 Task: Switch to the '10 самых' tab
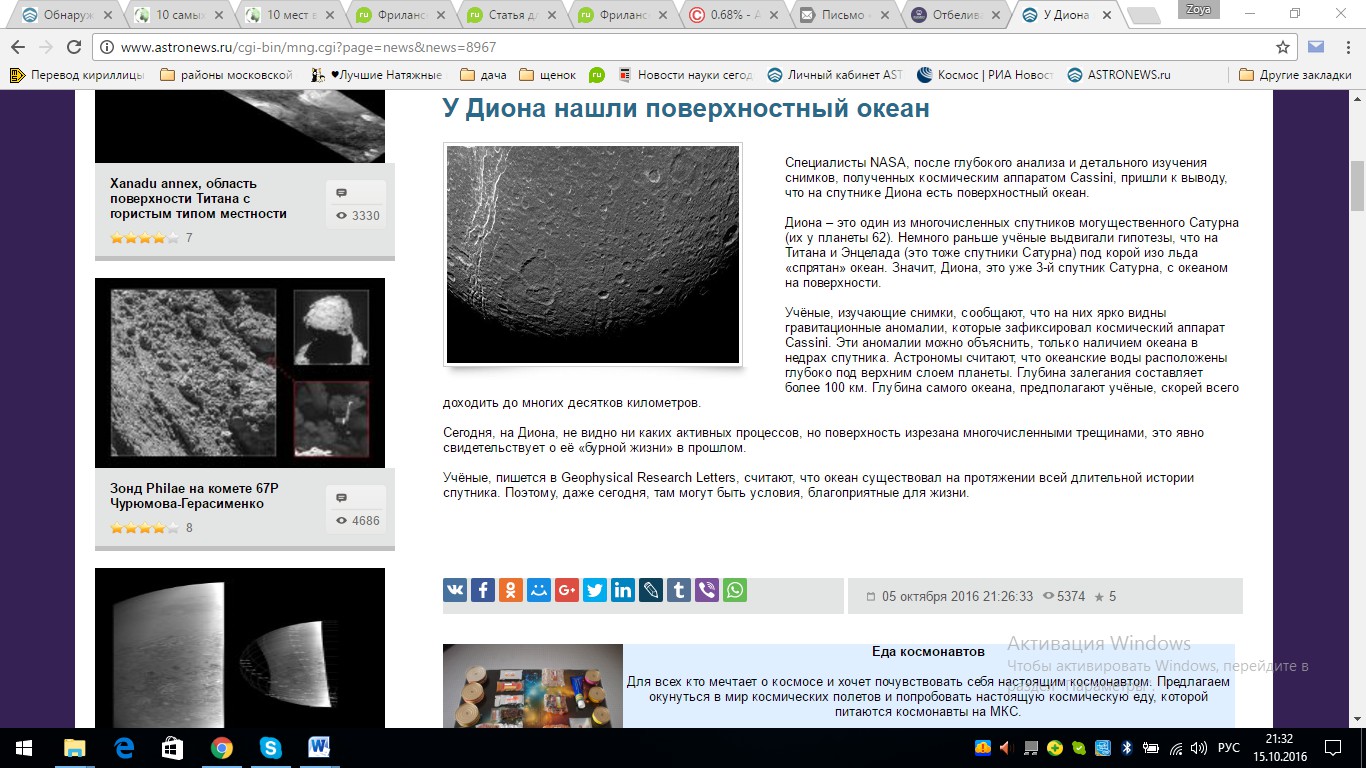tap(178, 15)
